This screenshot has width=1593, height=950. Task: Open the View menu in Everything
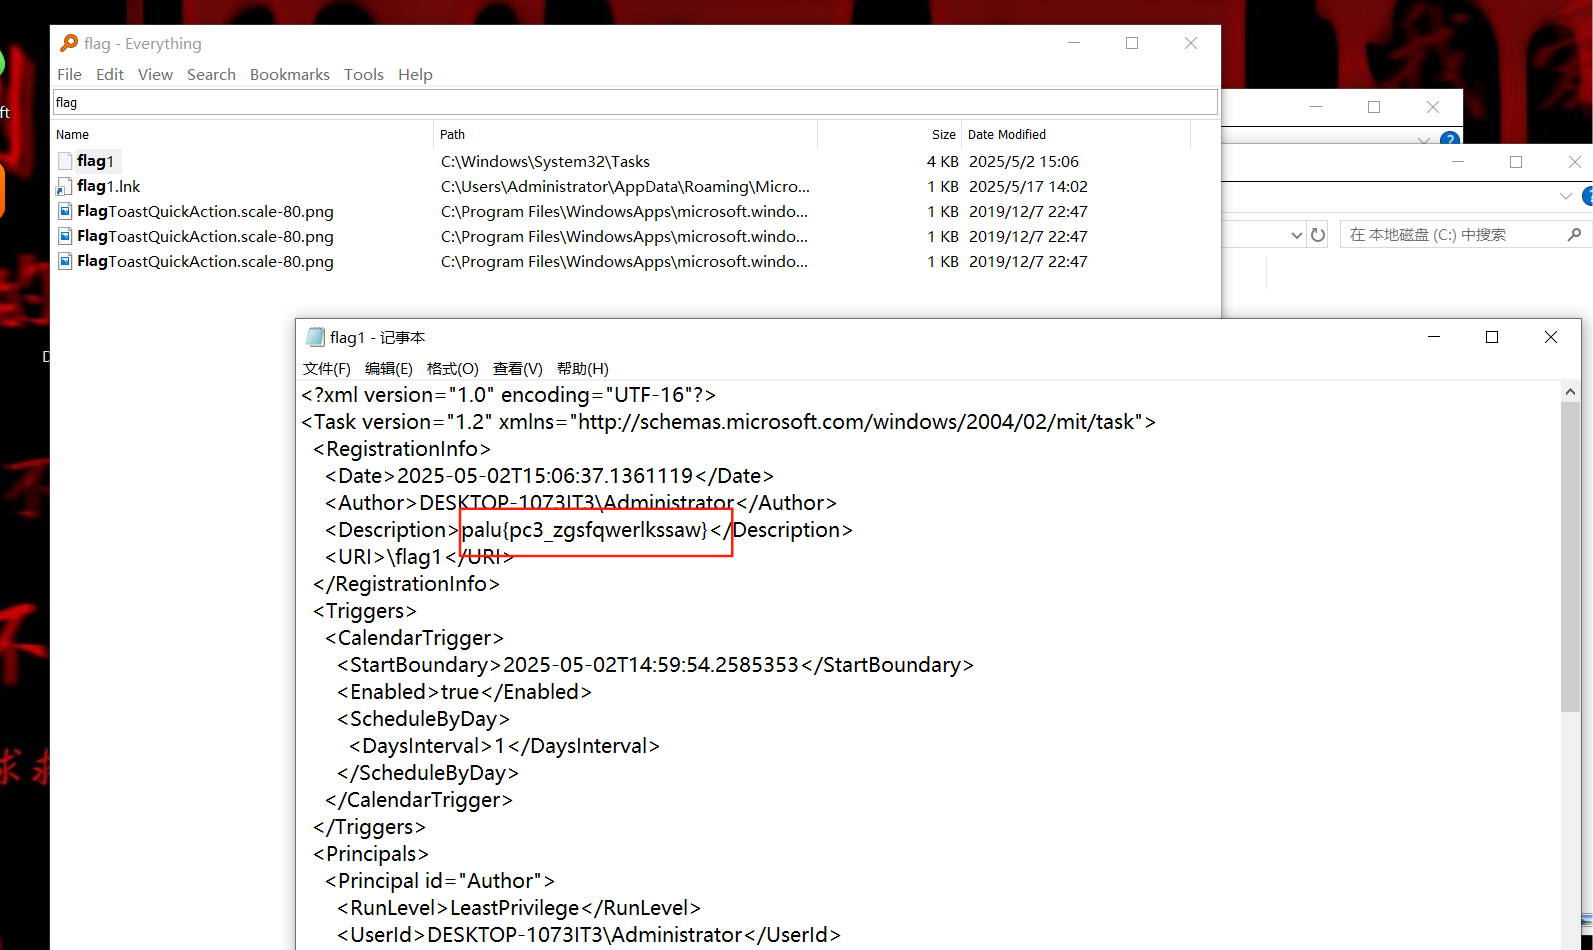point(155,75)
